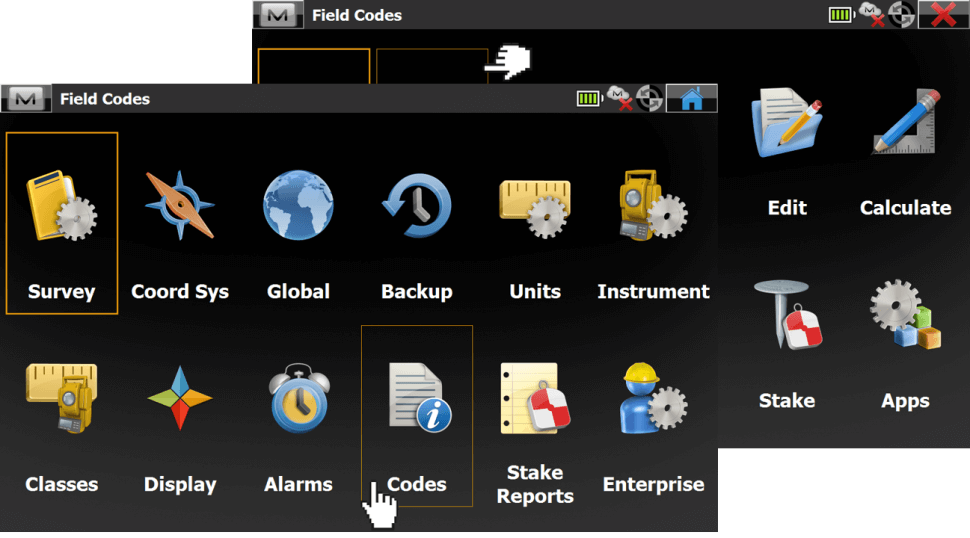The height and width of the screenshot is (538, 970).
Task: Click 'Field Codes' title in front window
Action: coord(105,99)
